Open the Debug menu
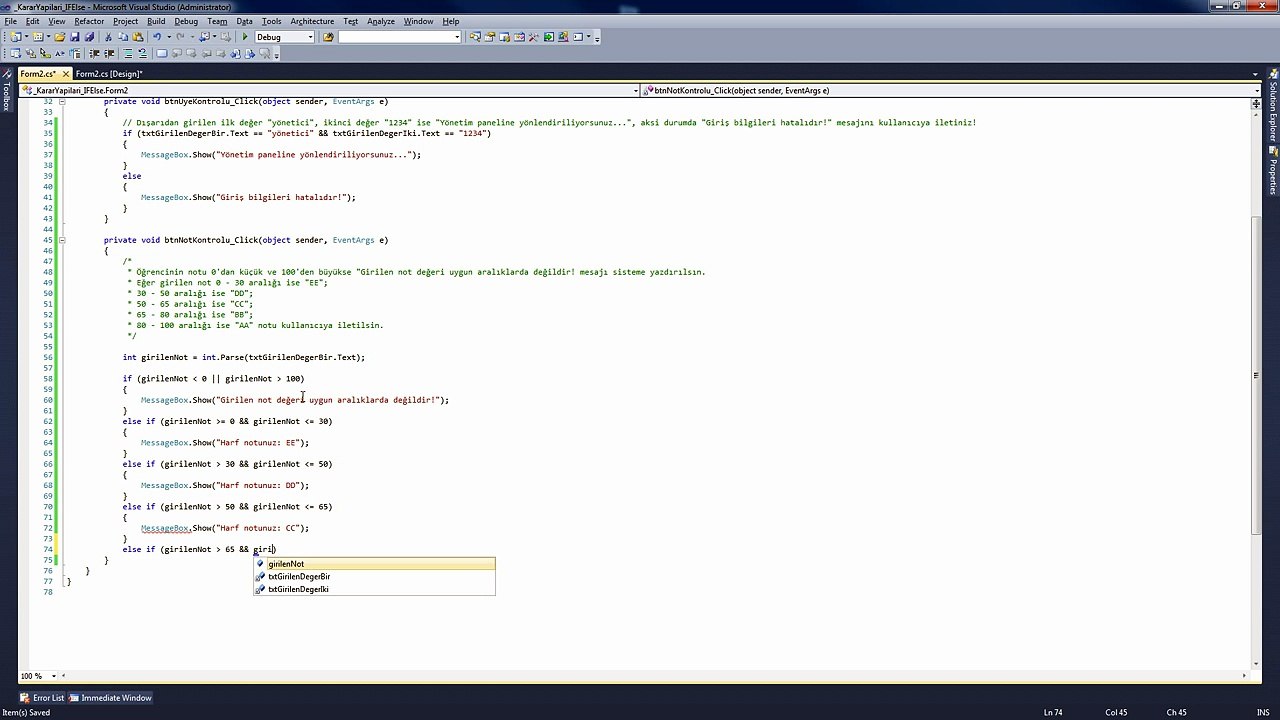The height and width of the screenshot is (720, 1280). [186, 21]
